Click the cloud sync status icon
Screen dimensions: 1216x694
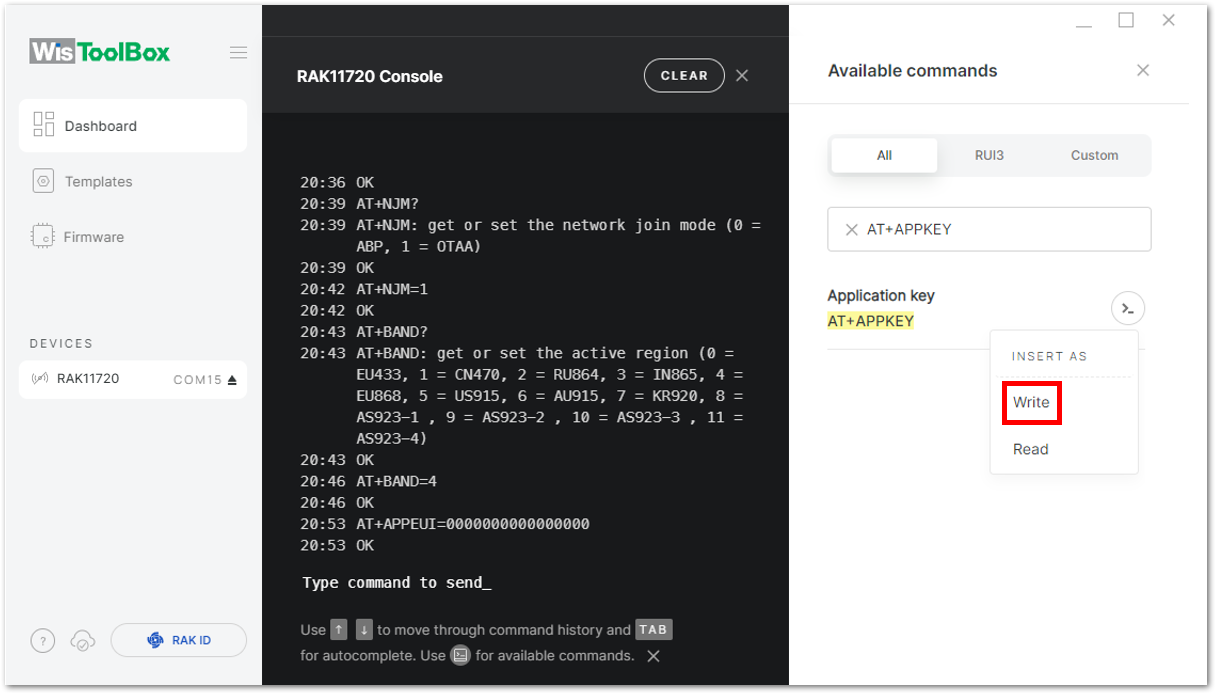83,641
